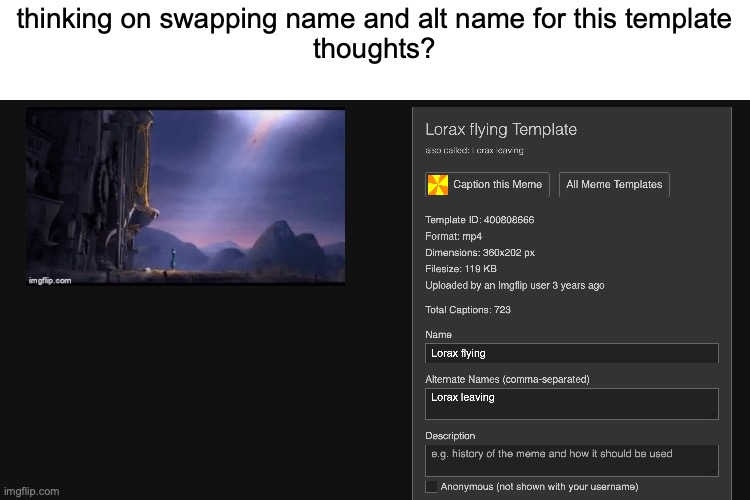Click the Uploaded by an Imgflip user text

(515, 285)
